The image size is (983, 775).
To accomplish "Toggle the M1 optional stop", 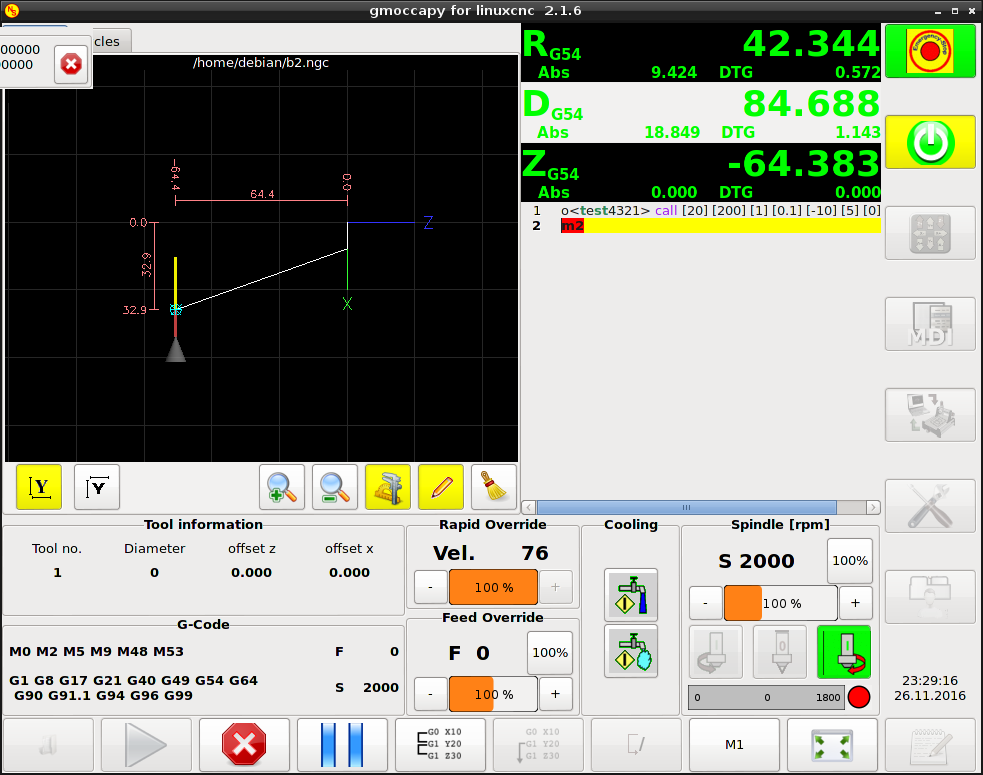I will (734, 745).
